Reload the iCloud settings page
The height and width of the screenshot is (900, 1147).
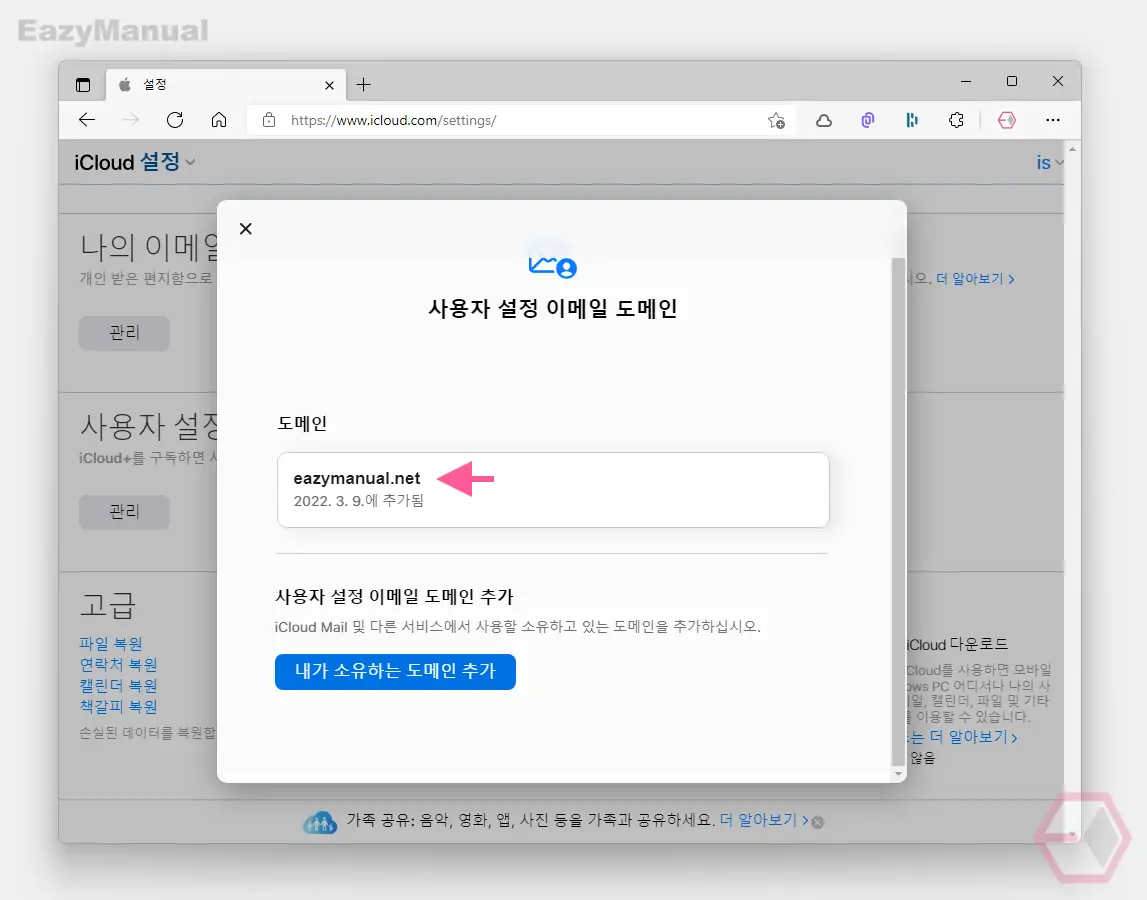pyautogui.click(x=175, y=120)
